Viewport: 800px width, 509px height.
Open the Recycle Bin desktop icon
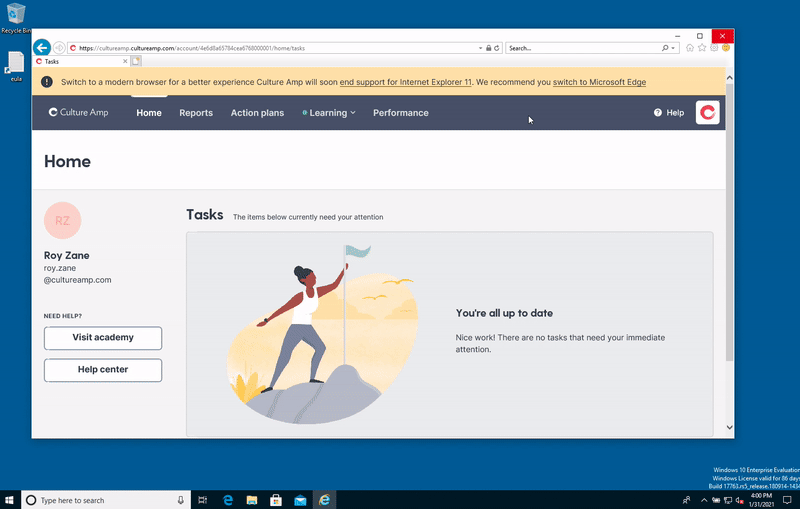point(16,18)
